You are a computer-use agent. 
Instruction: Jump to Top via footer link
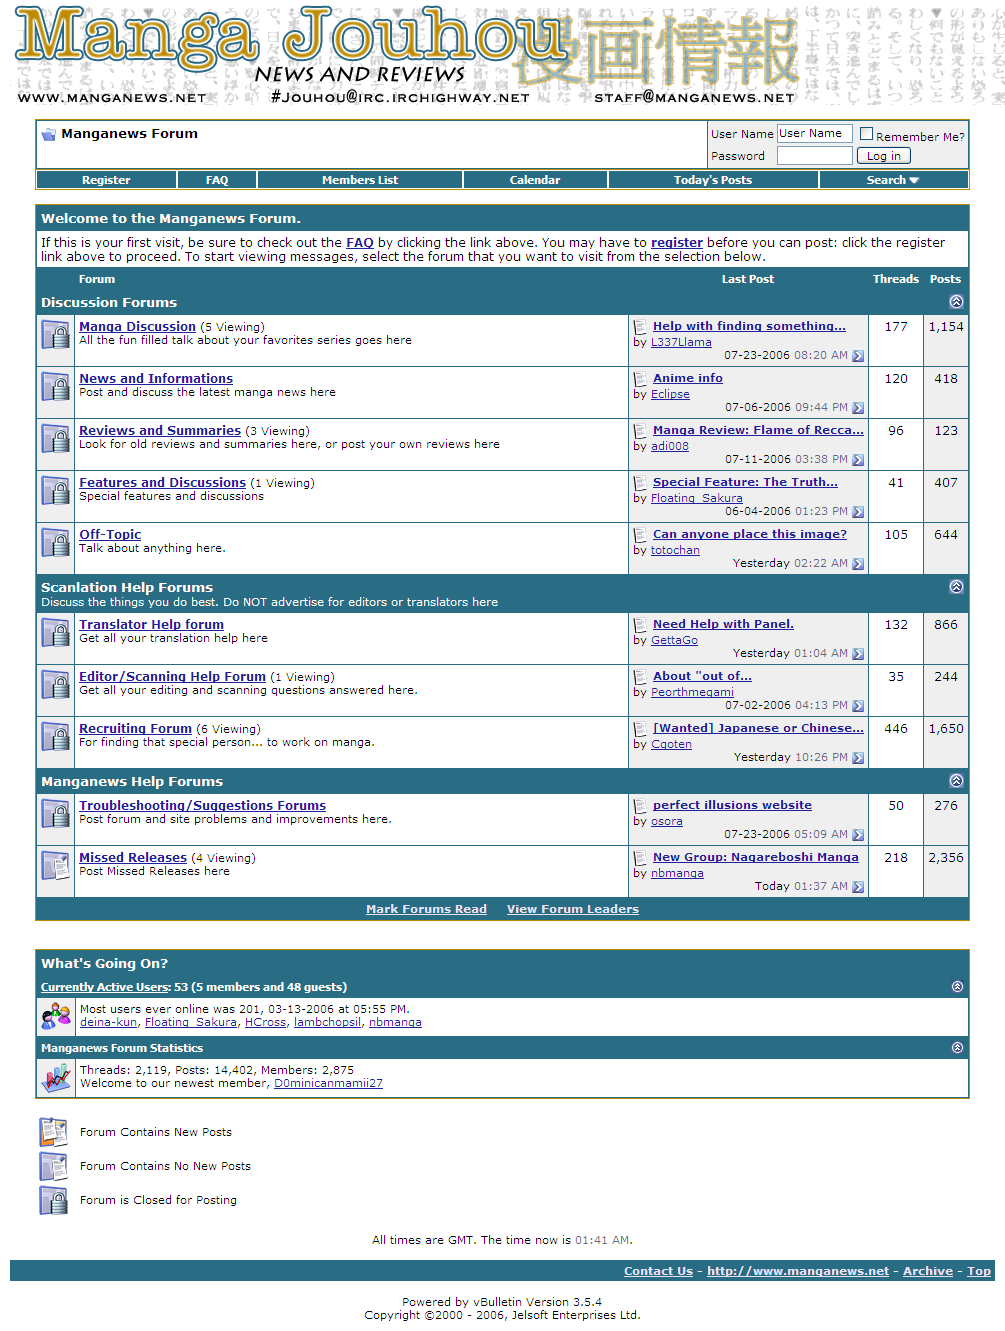(979, 1271)
